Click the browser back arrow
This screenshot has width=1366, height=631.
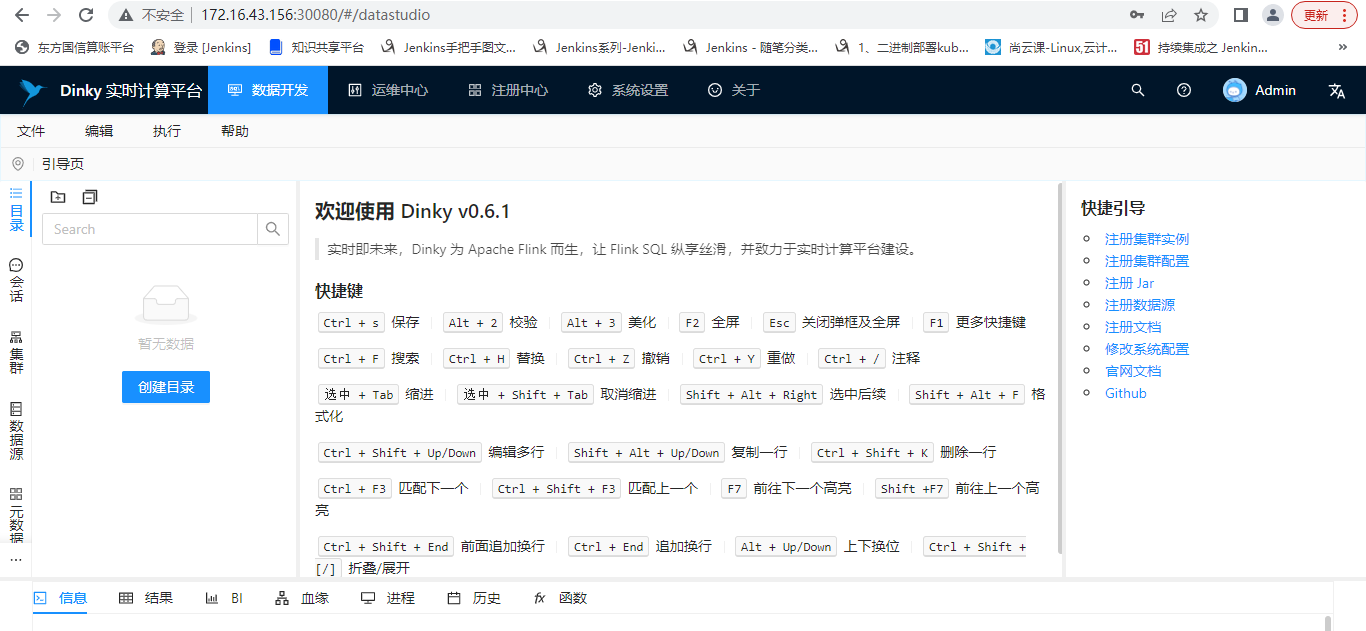pyautogui.click(x=22, y=15)
